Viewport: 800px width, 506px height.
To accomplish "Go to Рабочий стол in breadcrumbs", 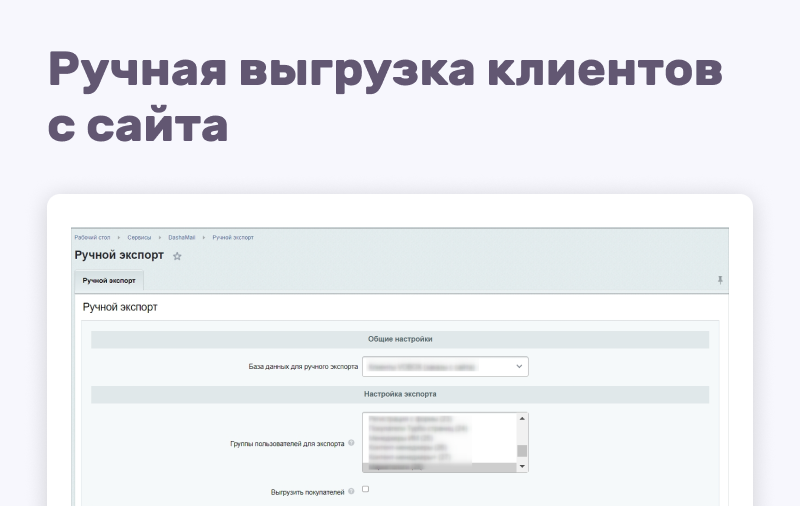I will [93, 238].
